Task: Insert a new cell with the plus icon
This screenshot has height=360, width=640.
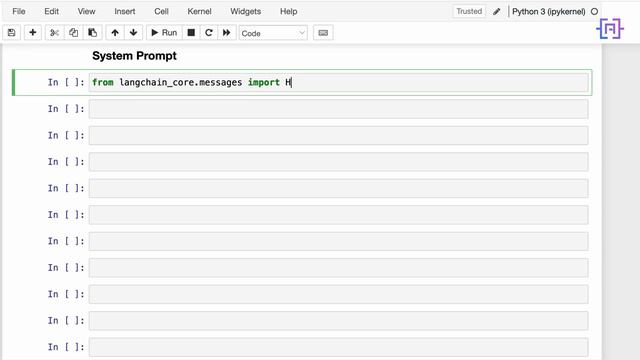Action: [x=33, y=33]
